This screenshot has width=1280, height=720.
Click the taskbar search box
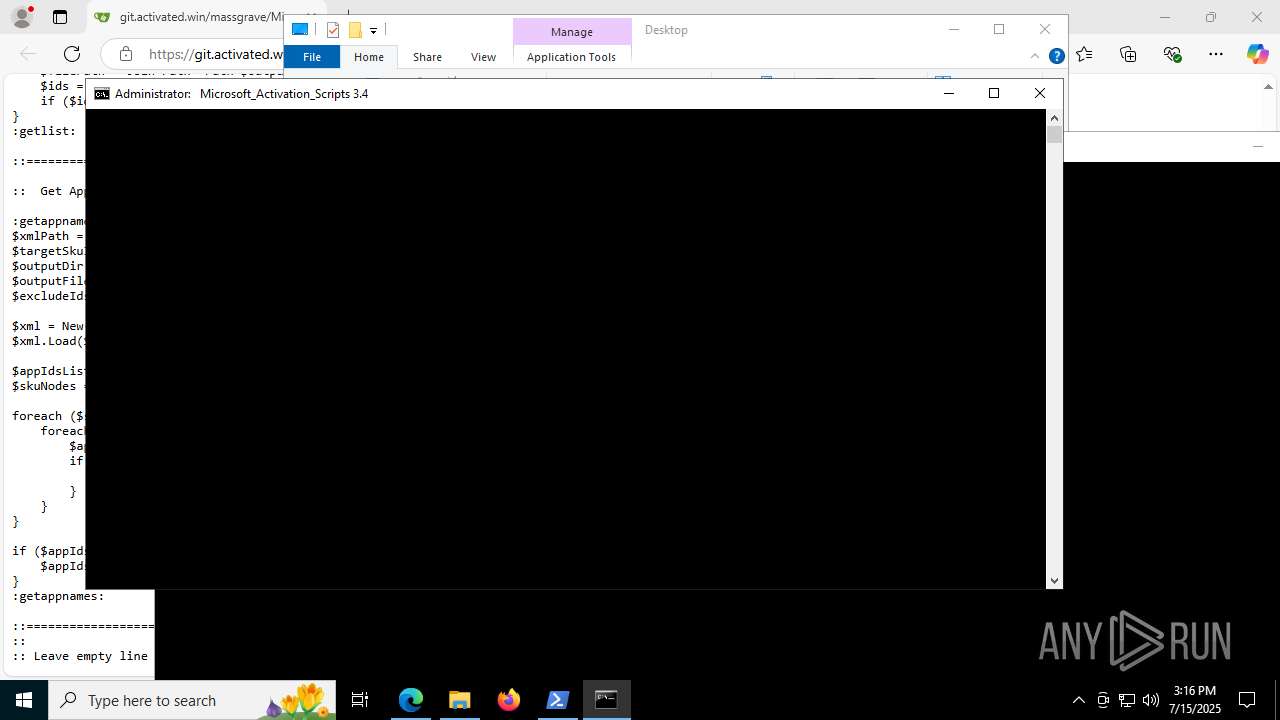192,700
